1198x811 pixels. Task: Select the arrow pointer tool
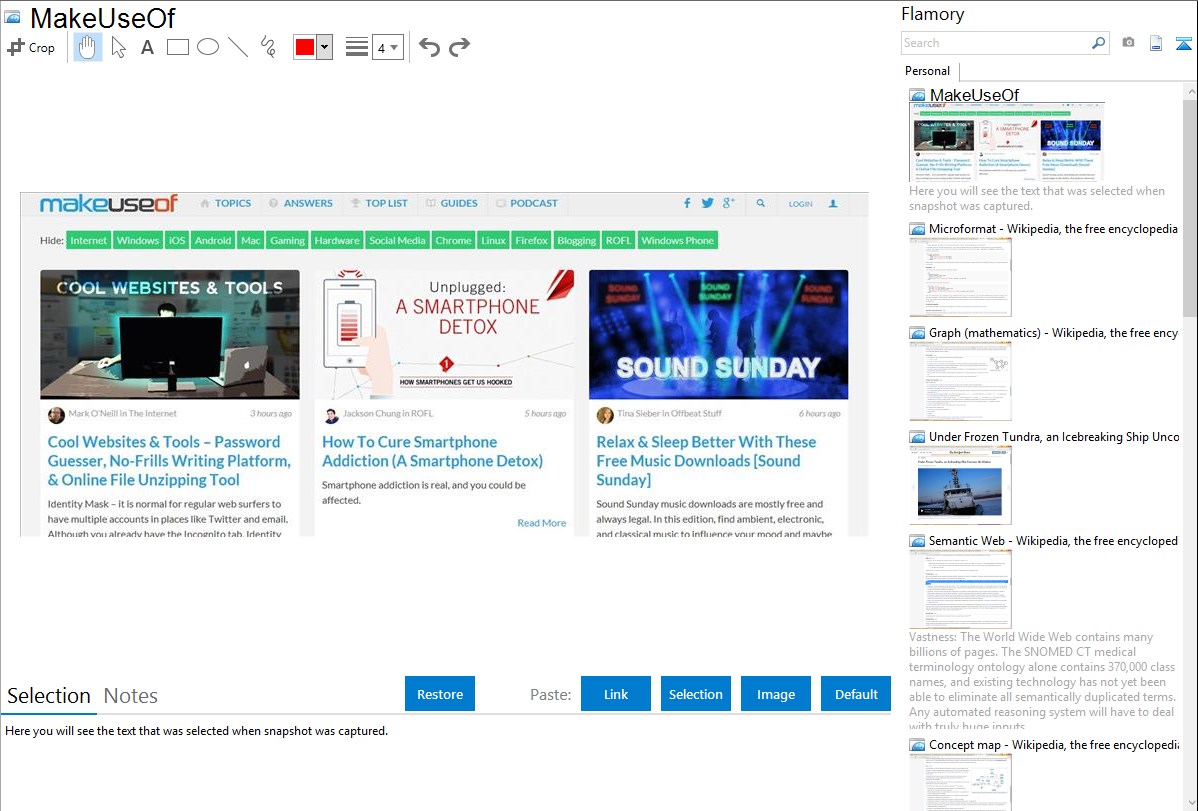tap(118, 47)
